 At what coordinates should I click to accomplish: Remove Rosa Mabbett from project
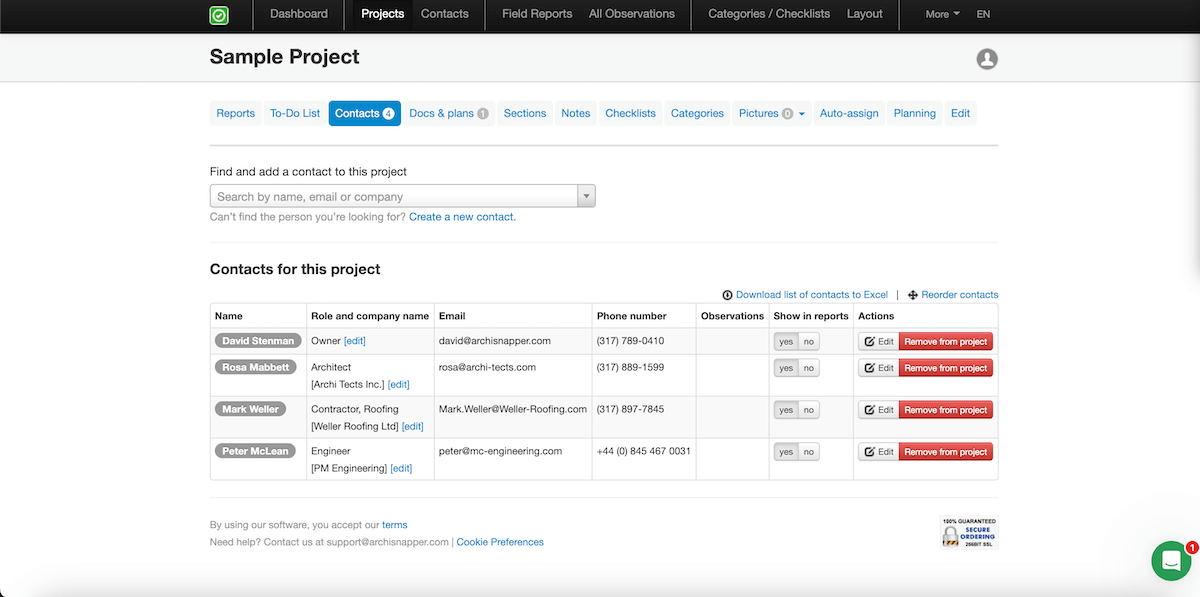tap(945, 368)
